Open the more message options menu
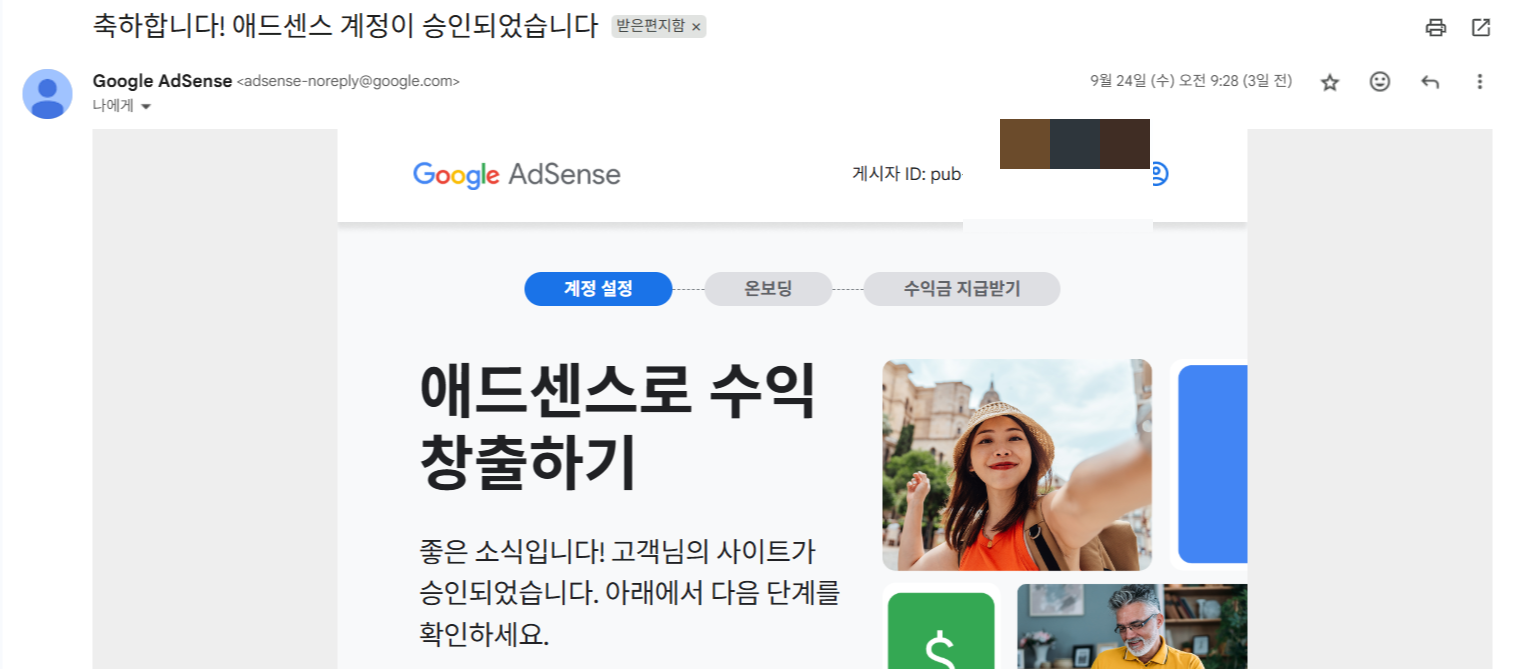The width and height of the screenshot is (1515, 669). (1479, 82)
